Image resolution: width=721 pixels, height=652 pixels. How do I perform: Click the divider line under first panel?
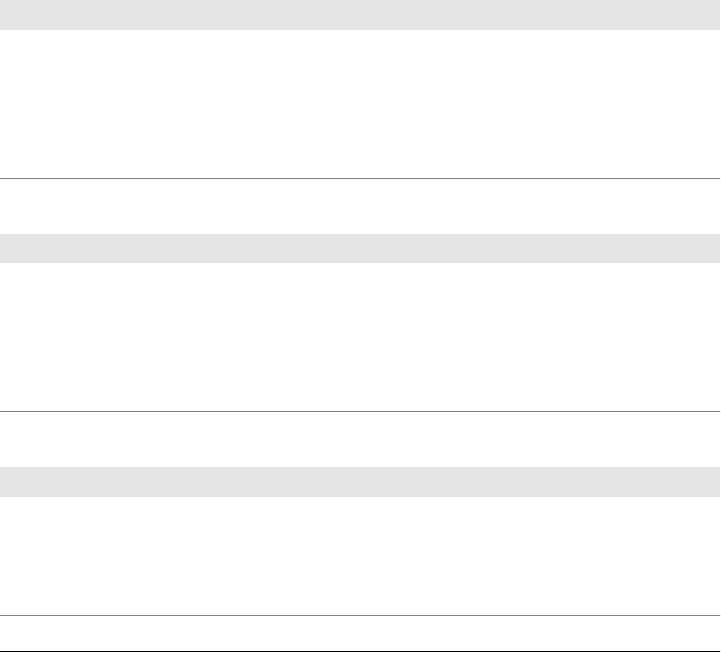pos(360,178)
